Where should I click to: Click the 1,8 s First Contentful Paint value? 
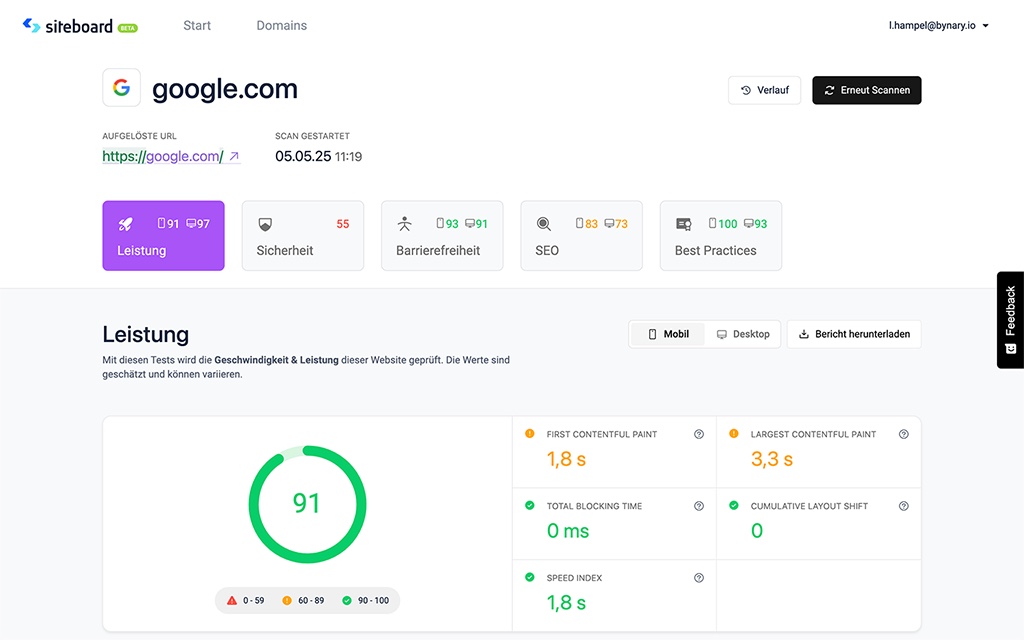point(566,459)
